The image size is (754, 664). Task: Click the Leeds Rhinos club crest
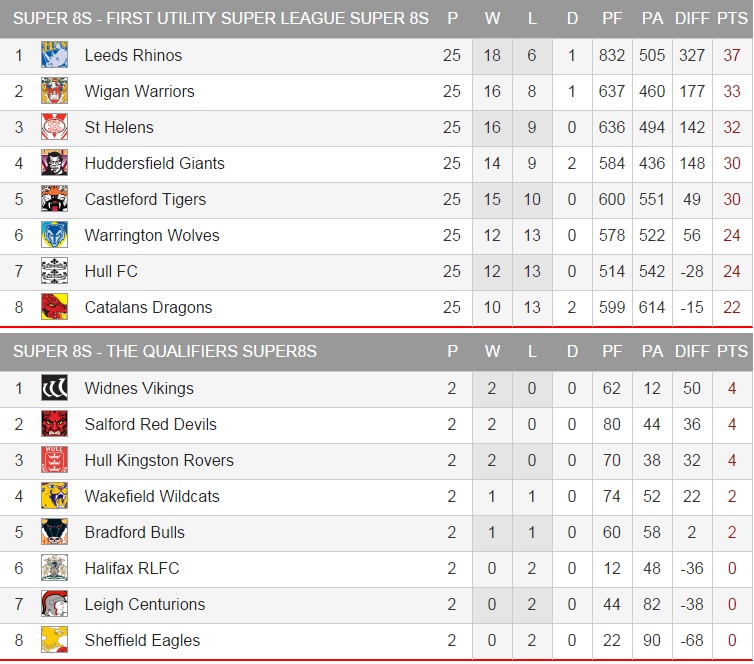click(x=54, y=55)
